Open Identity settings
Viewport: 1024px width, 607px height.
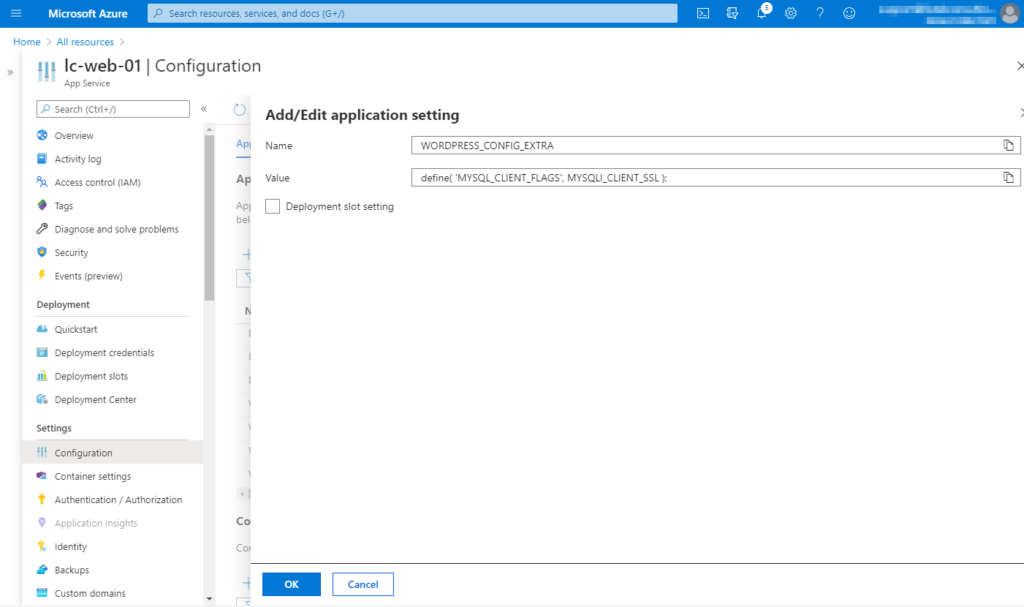point(71,547)
